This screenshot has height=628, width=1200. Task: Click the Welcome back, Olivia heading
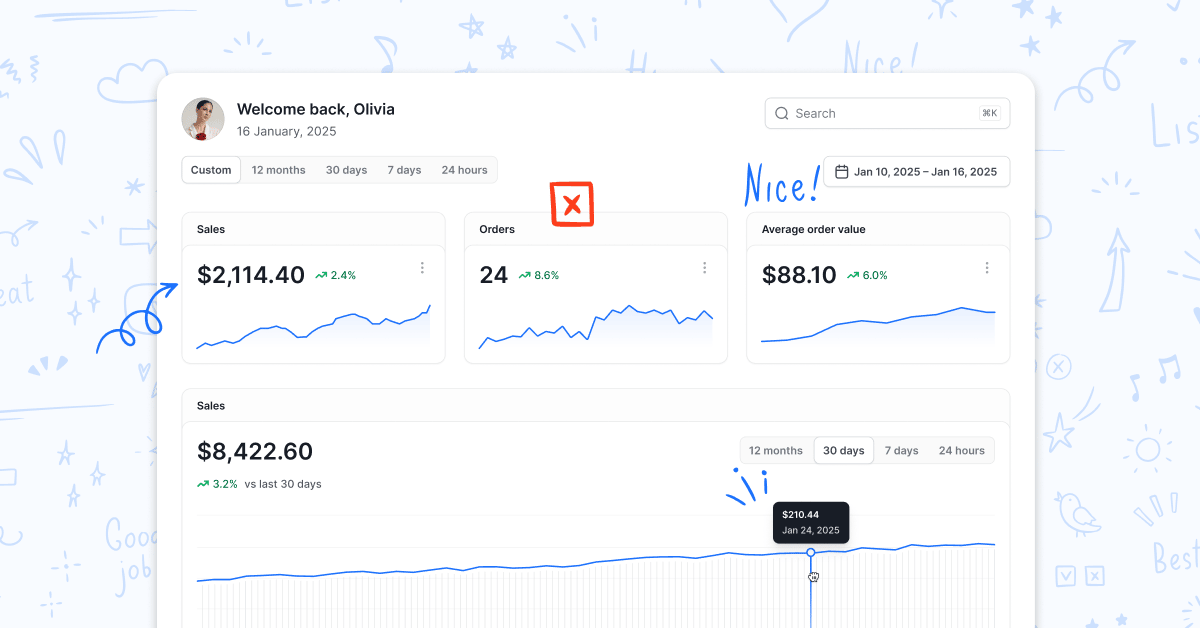coord(316,109)
